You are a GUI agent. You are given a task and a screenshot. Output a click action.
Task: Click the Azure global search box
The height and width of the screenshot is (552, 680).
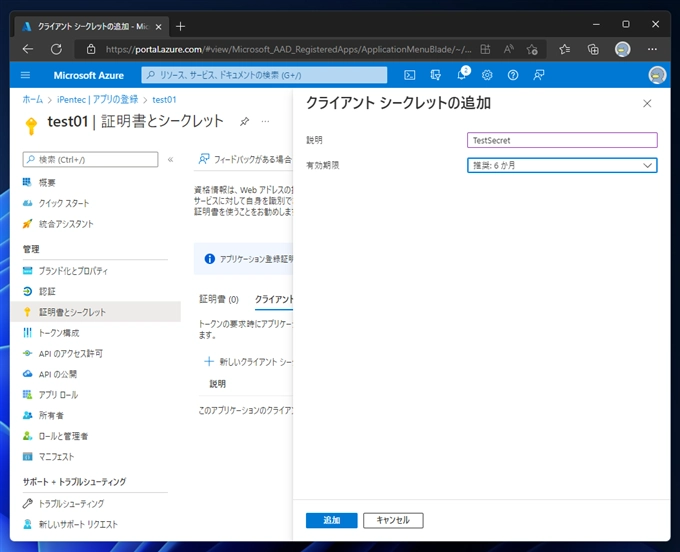pos(264,75)
